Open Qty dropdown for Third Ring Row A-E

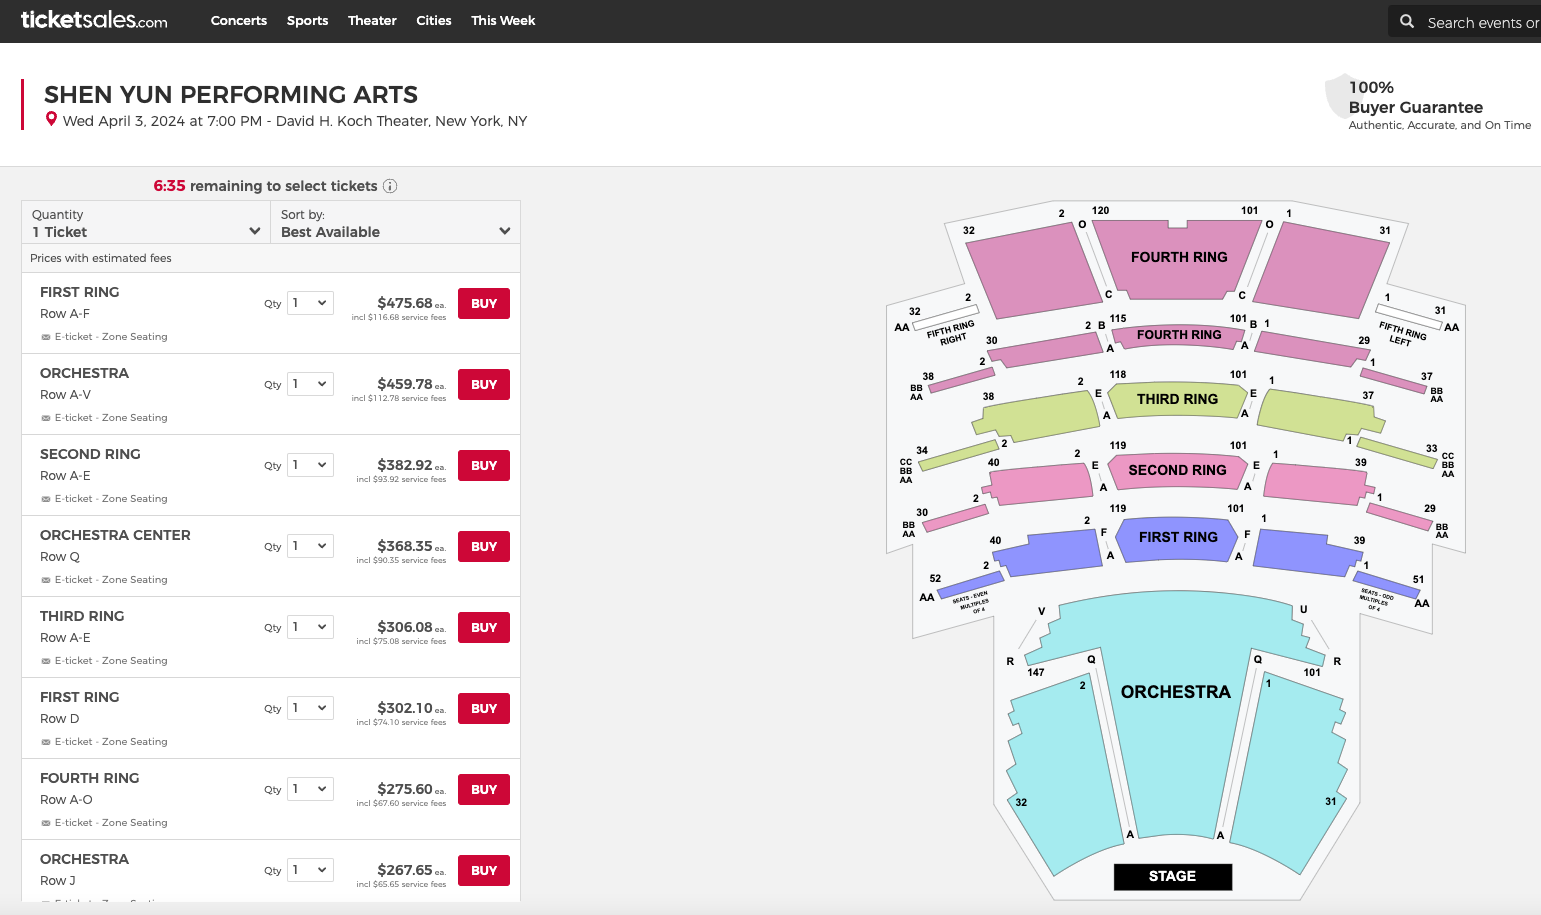(310, 627)
